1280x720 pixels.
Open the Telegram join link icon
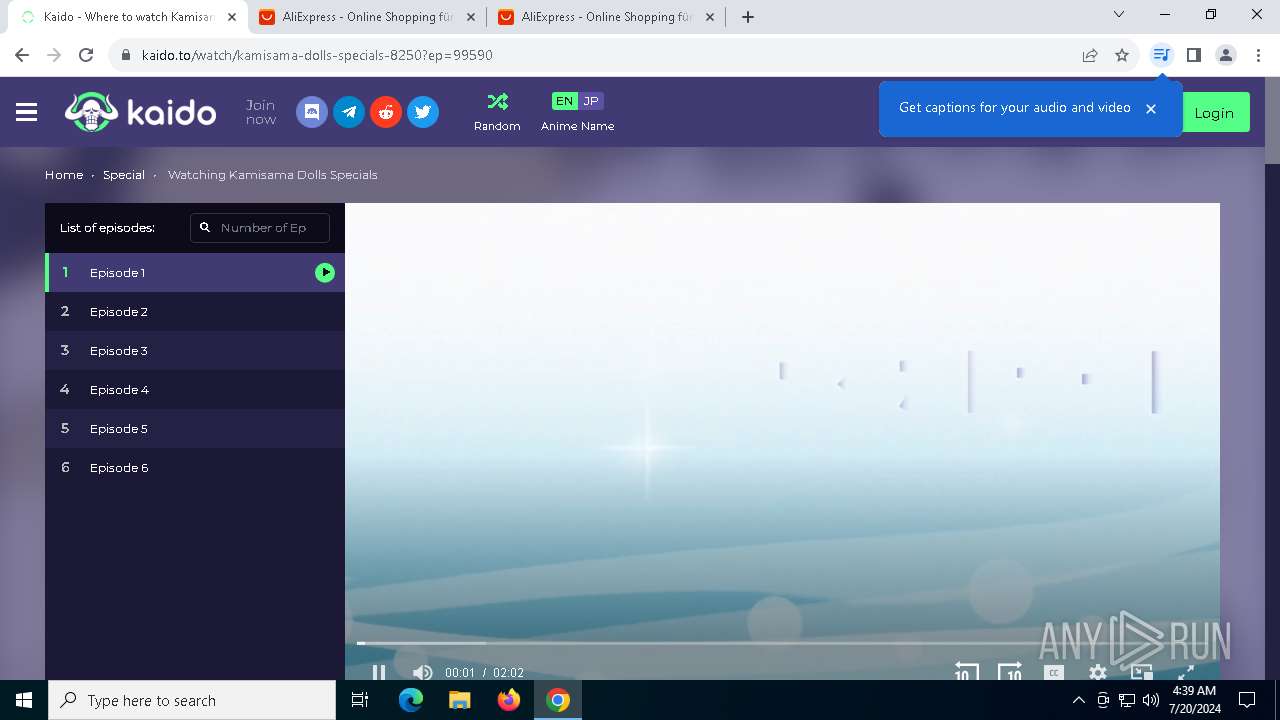tap(349, 112)
